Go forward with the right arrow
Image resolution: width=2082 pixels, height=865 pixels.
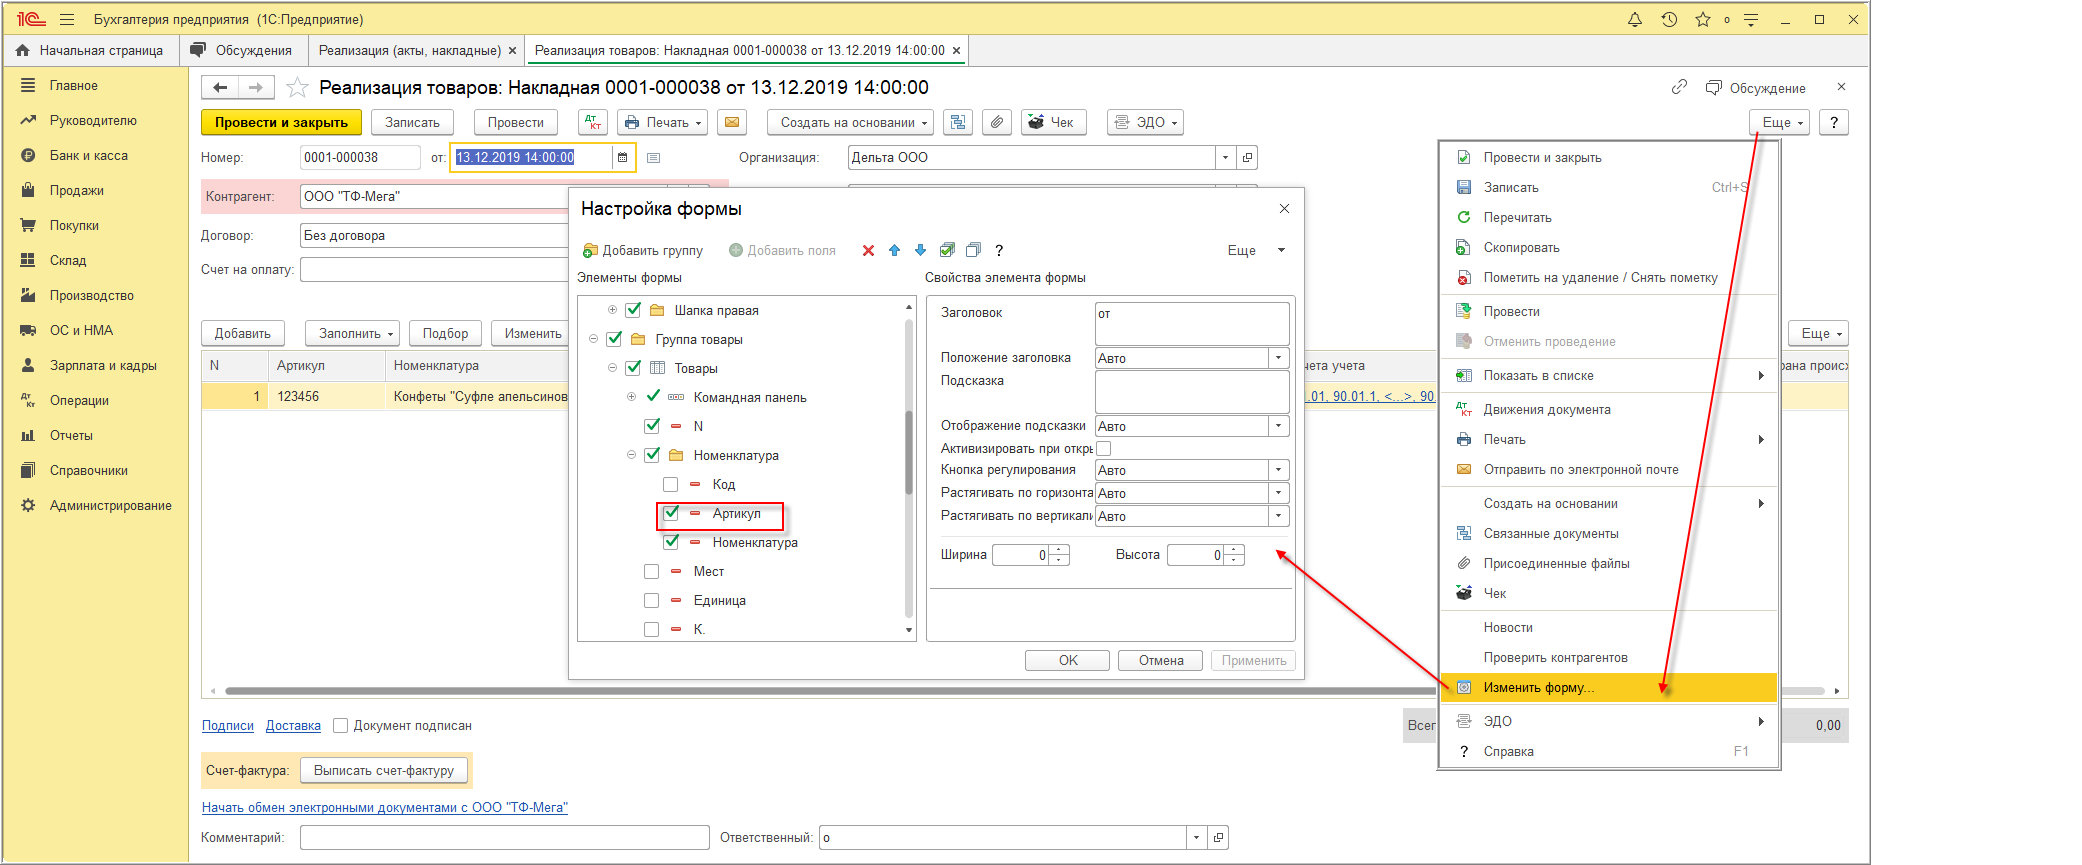(x=255, y=88)
